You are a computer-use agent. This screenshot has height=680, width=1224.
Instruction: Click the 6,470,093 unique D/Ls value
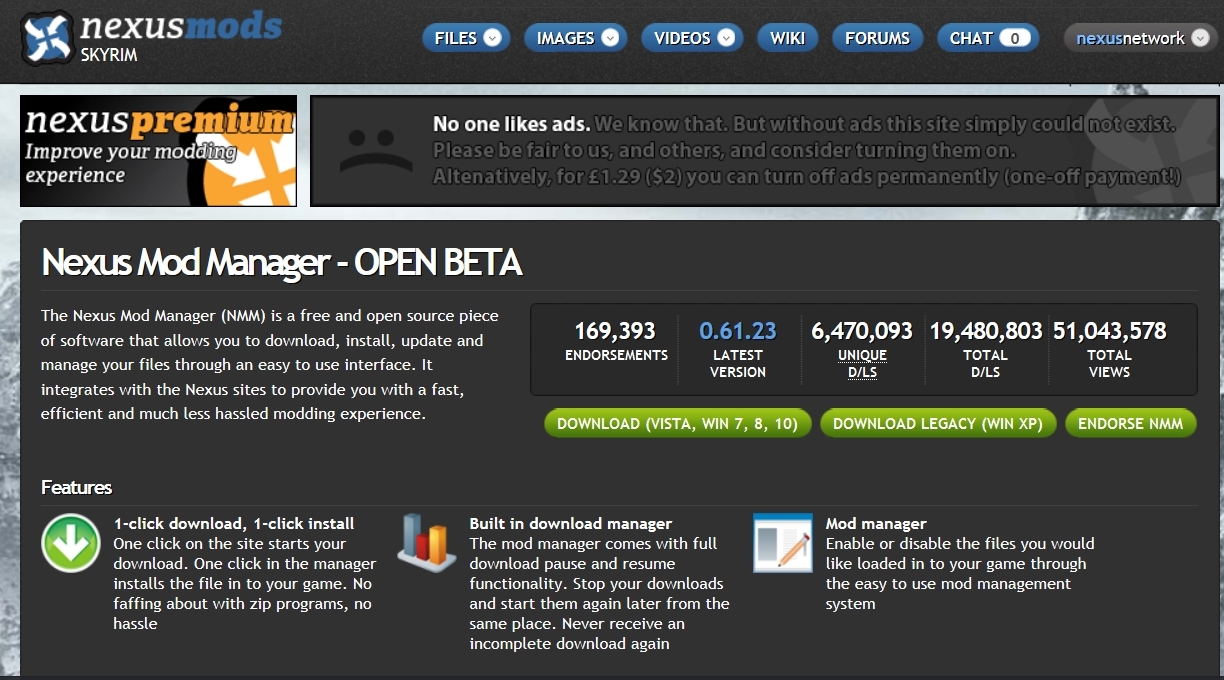pyautogui.click(x=862, y=330)
